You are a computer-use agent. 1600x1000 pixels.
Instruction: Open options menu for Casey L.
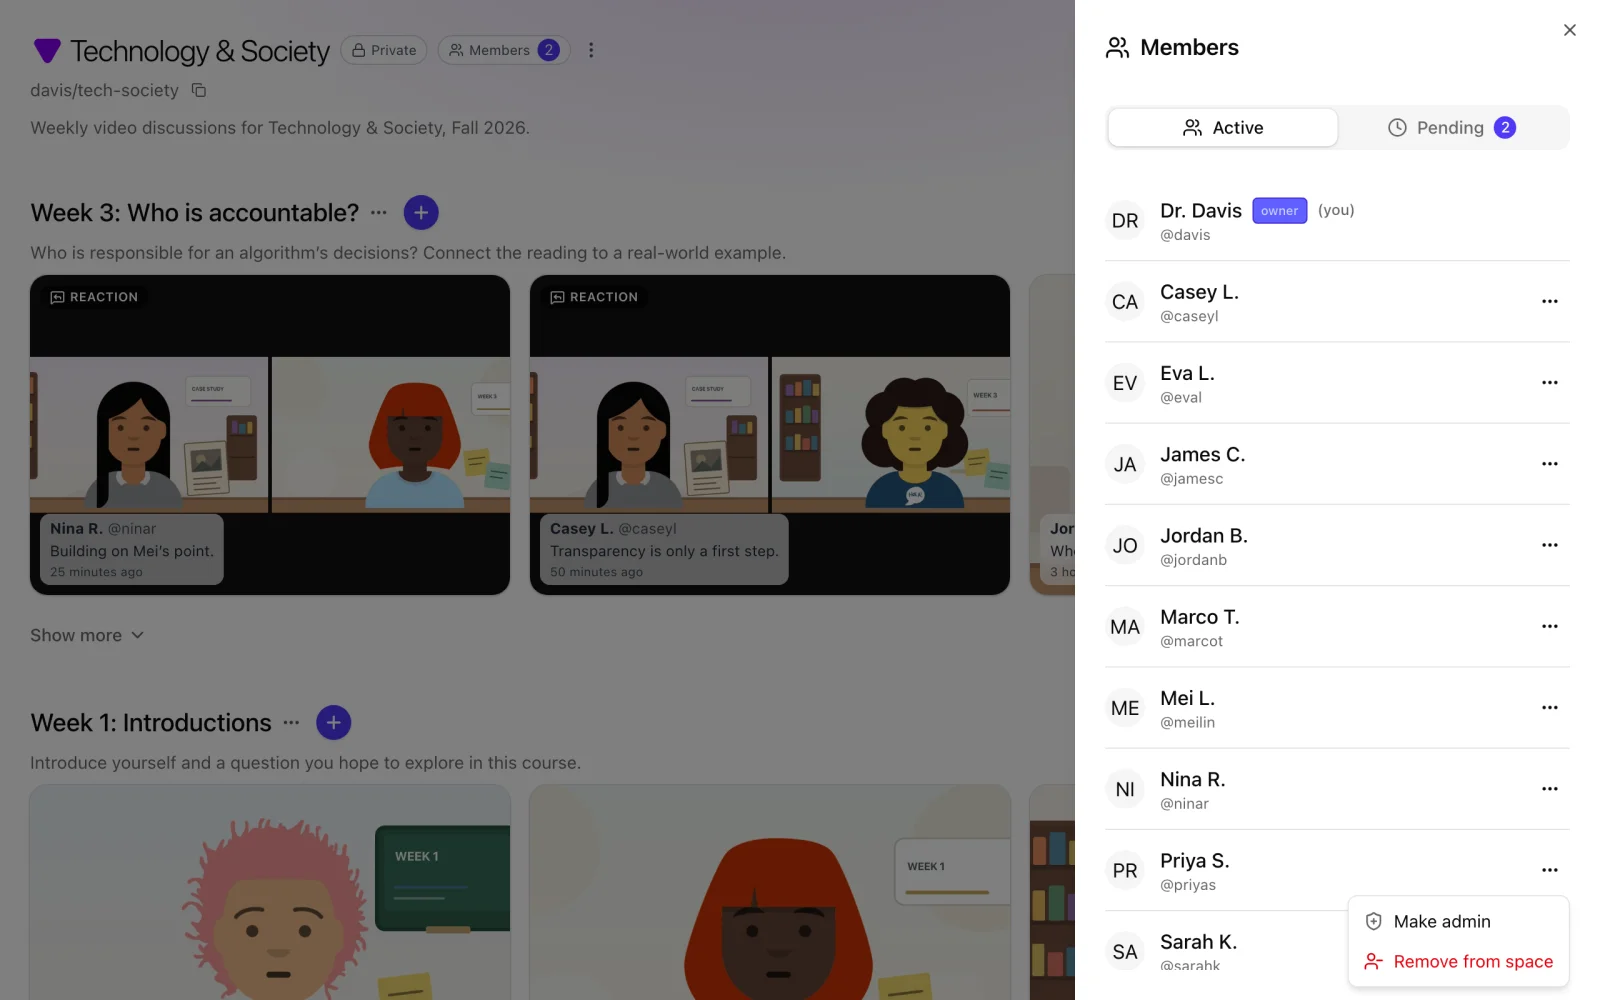1549,301
